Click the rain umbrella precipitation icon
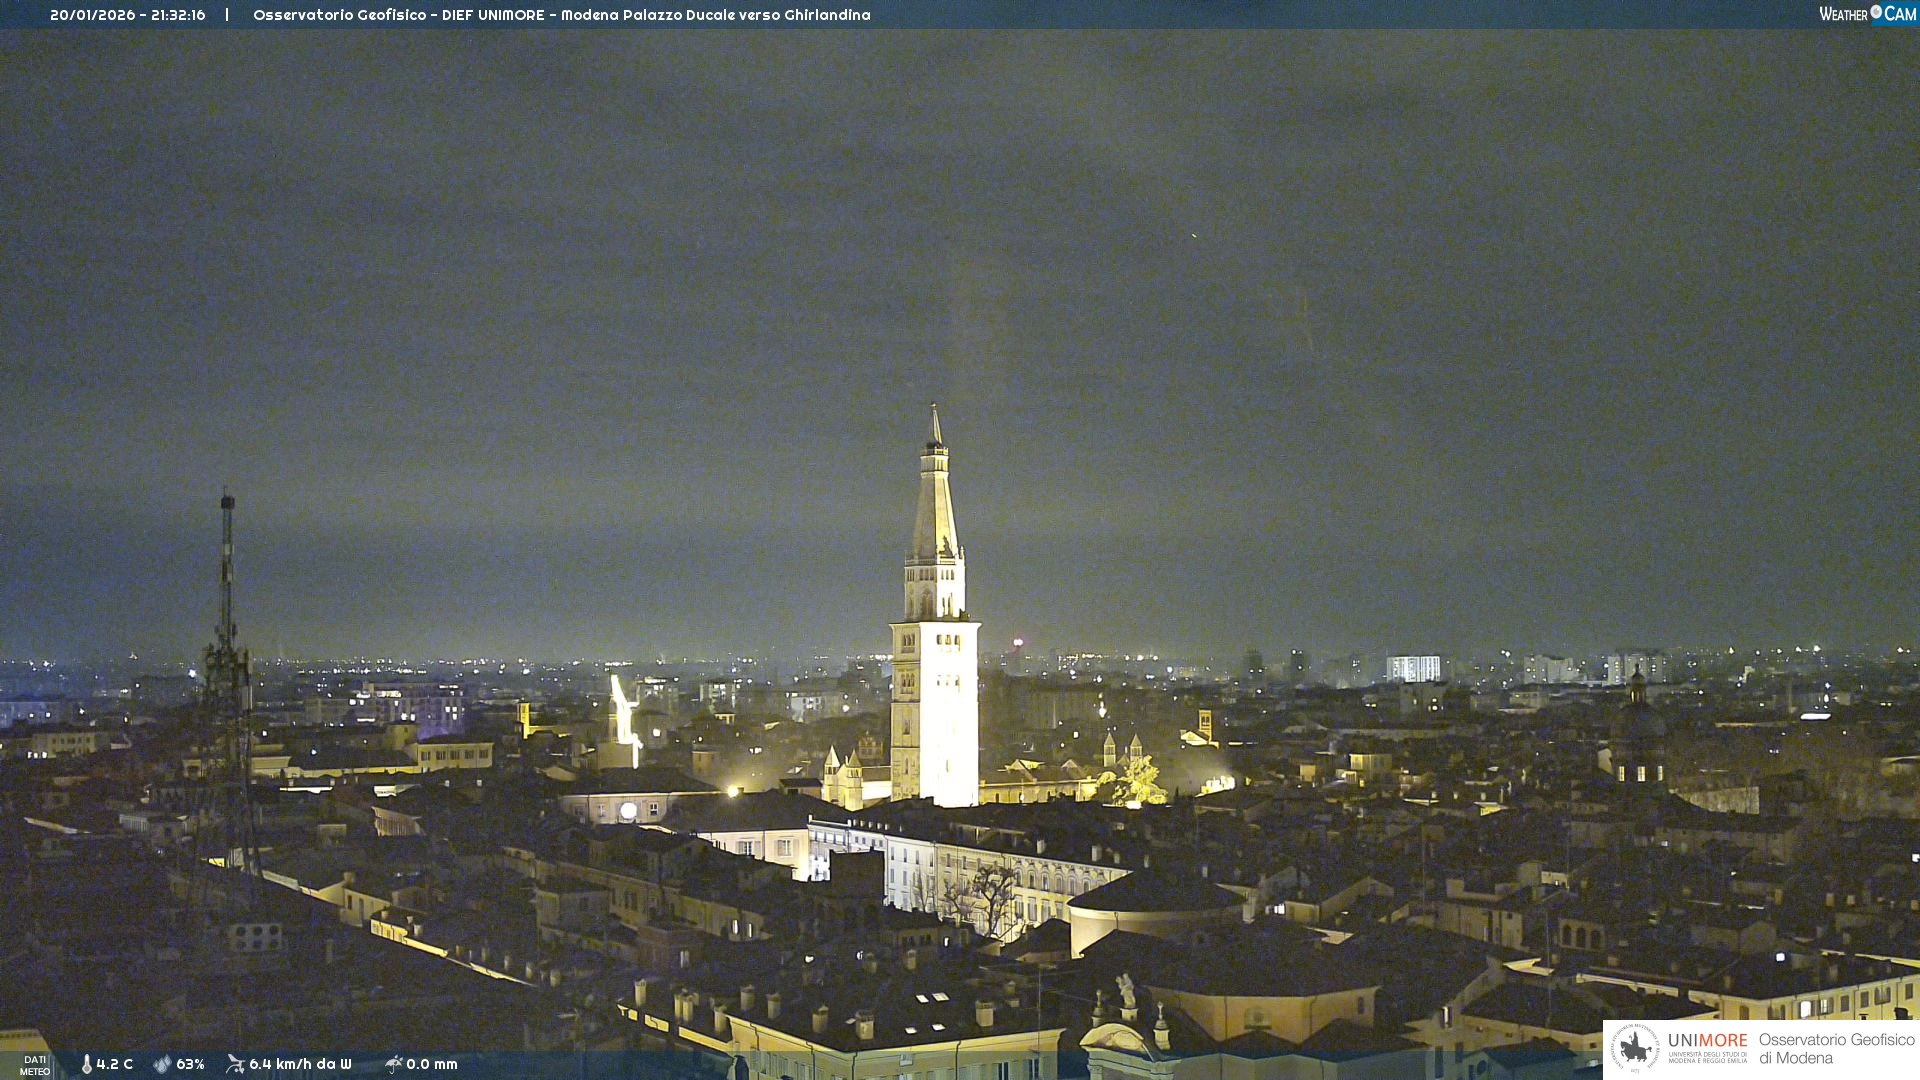1920x1080 pixels. click(x=394, y=1064)
